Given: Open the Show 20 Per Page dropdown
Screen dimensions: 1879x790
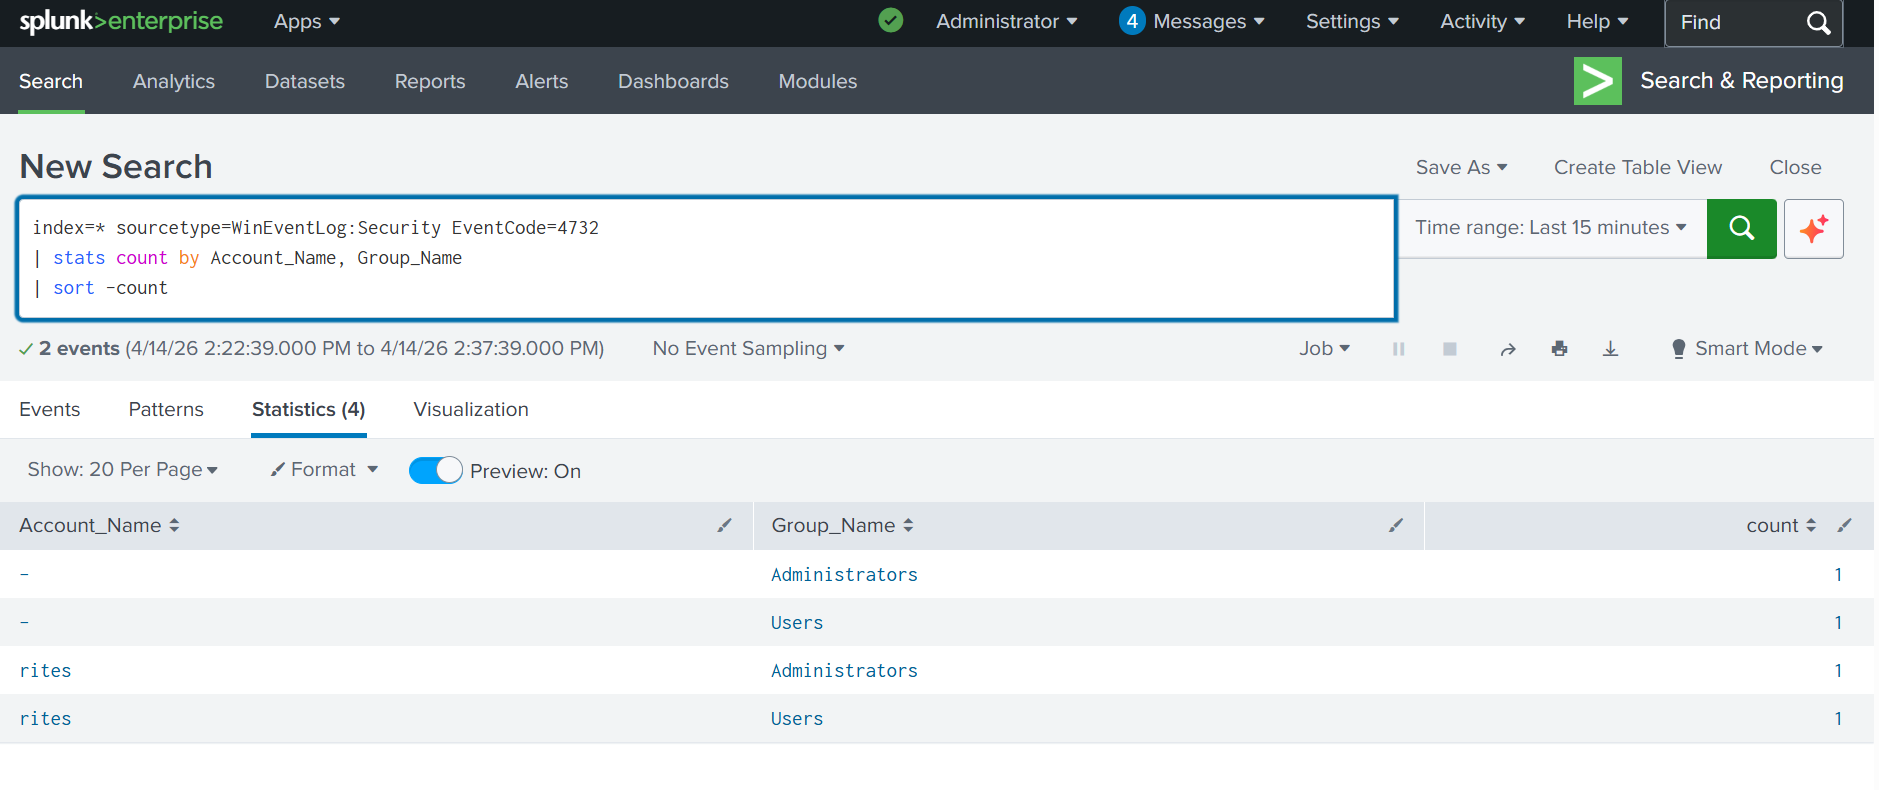Looking at the screenshot, I should click(122, 470).
